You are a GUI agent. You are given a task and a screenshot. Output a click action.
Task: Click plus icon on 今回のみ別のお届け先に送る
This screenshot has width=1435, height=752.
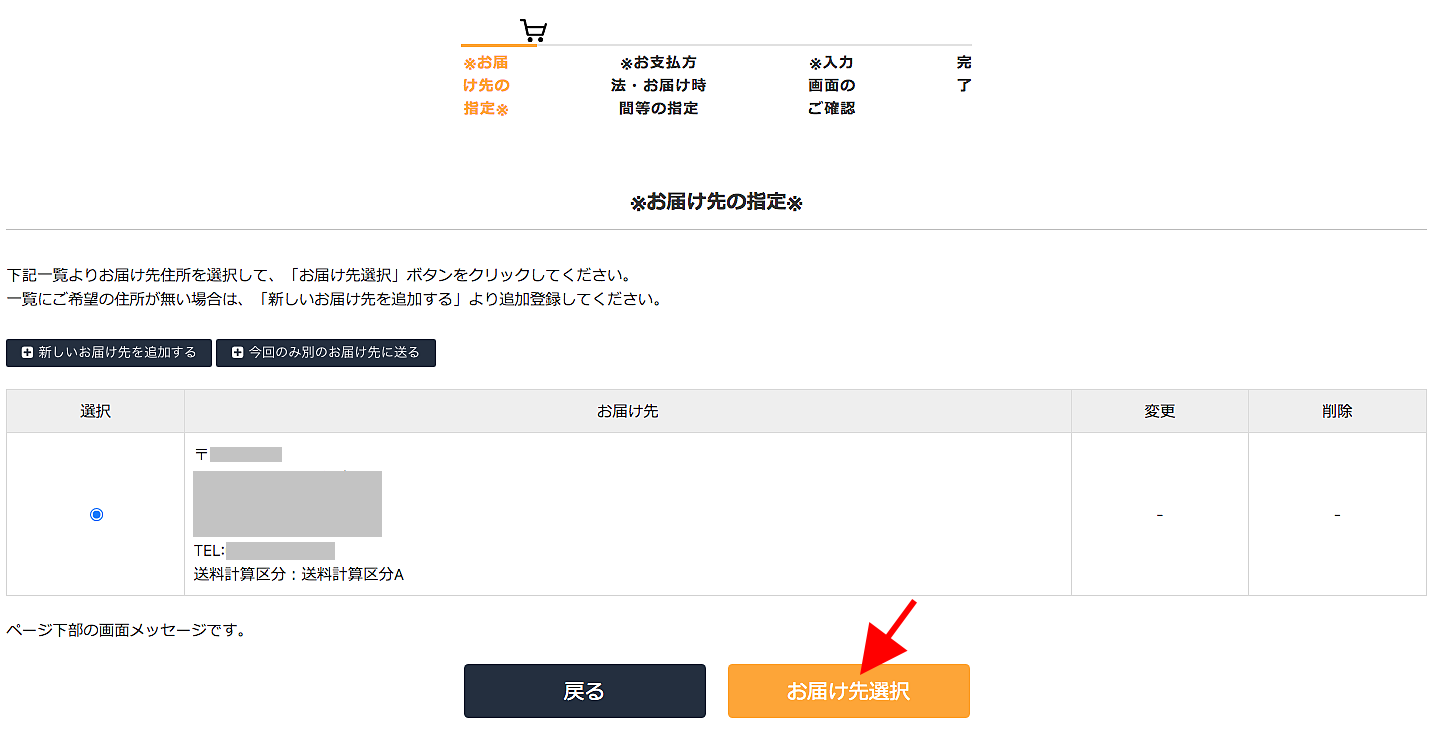pos(238,353)
